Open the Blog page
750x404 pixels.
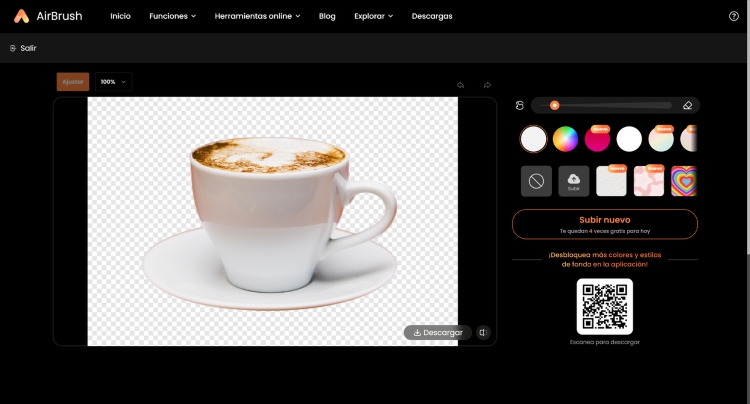(327, 16)
